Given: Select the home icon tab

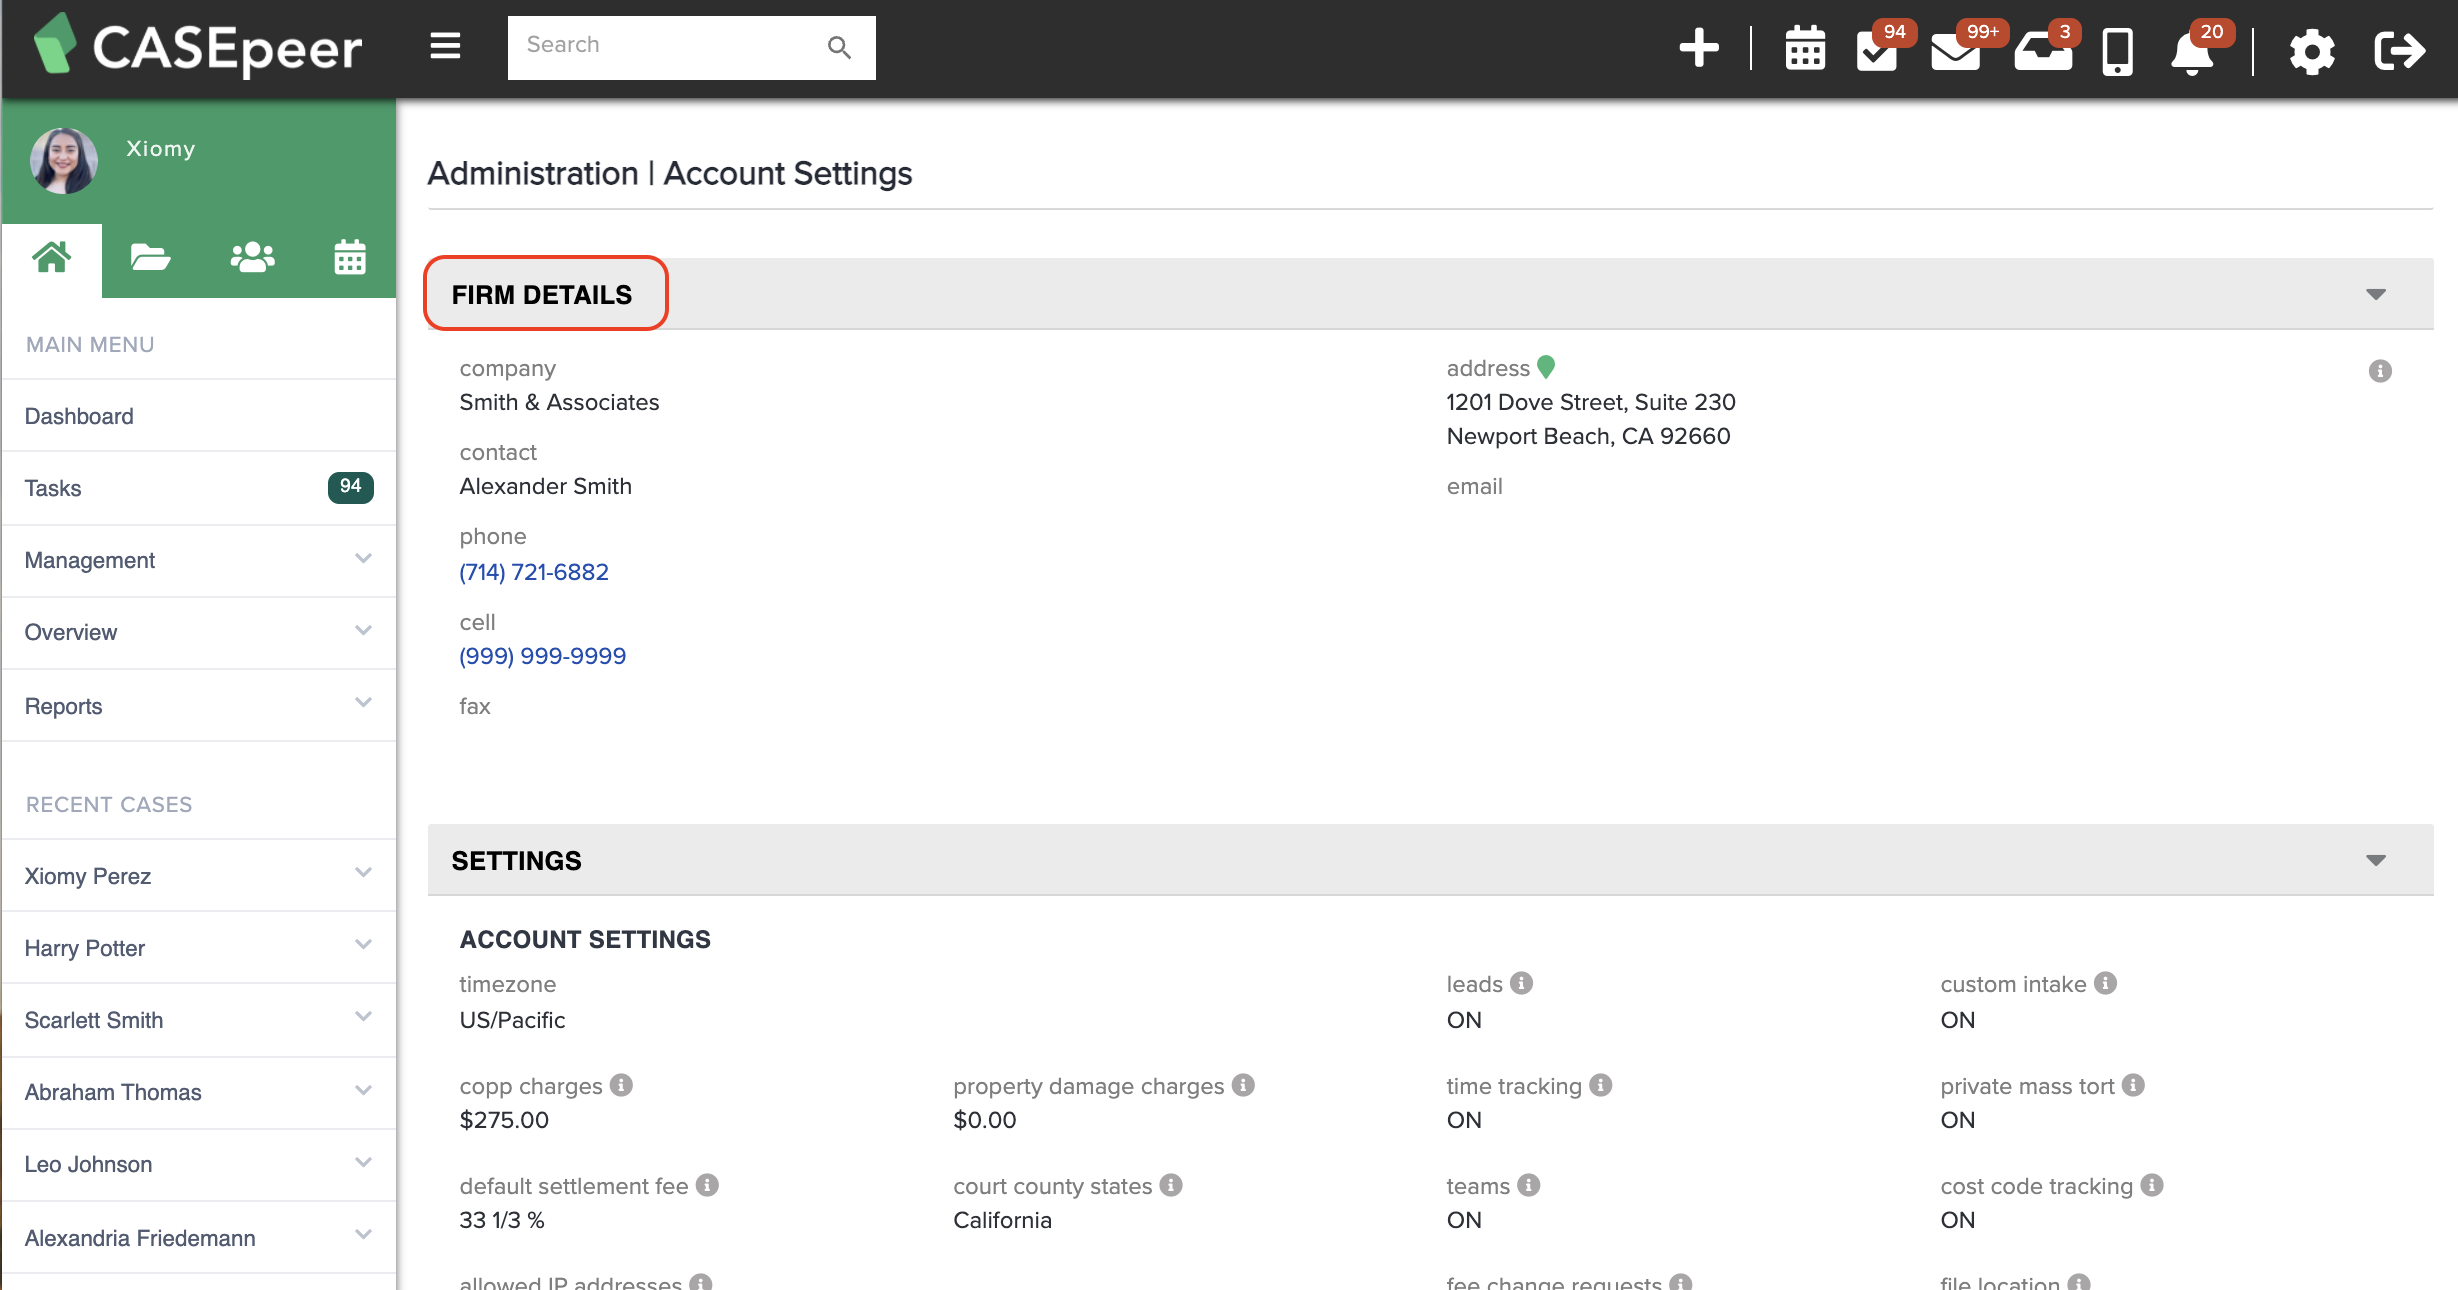Looking at the screenshot, I should [x=52, y=258].
